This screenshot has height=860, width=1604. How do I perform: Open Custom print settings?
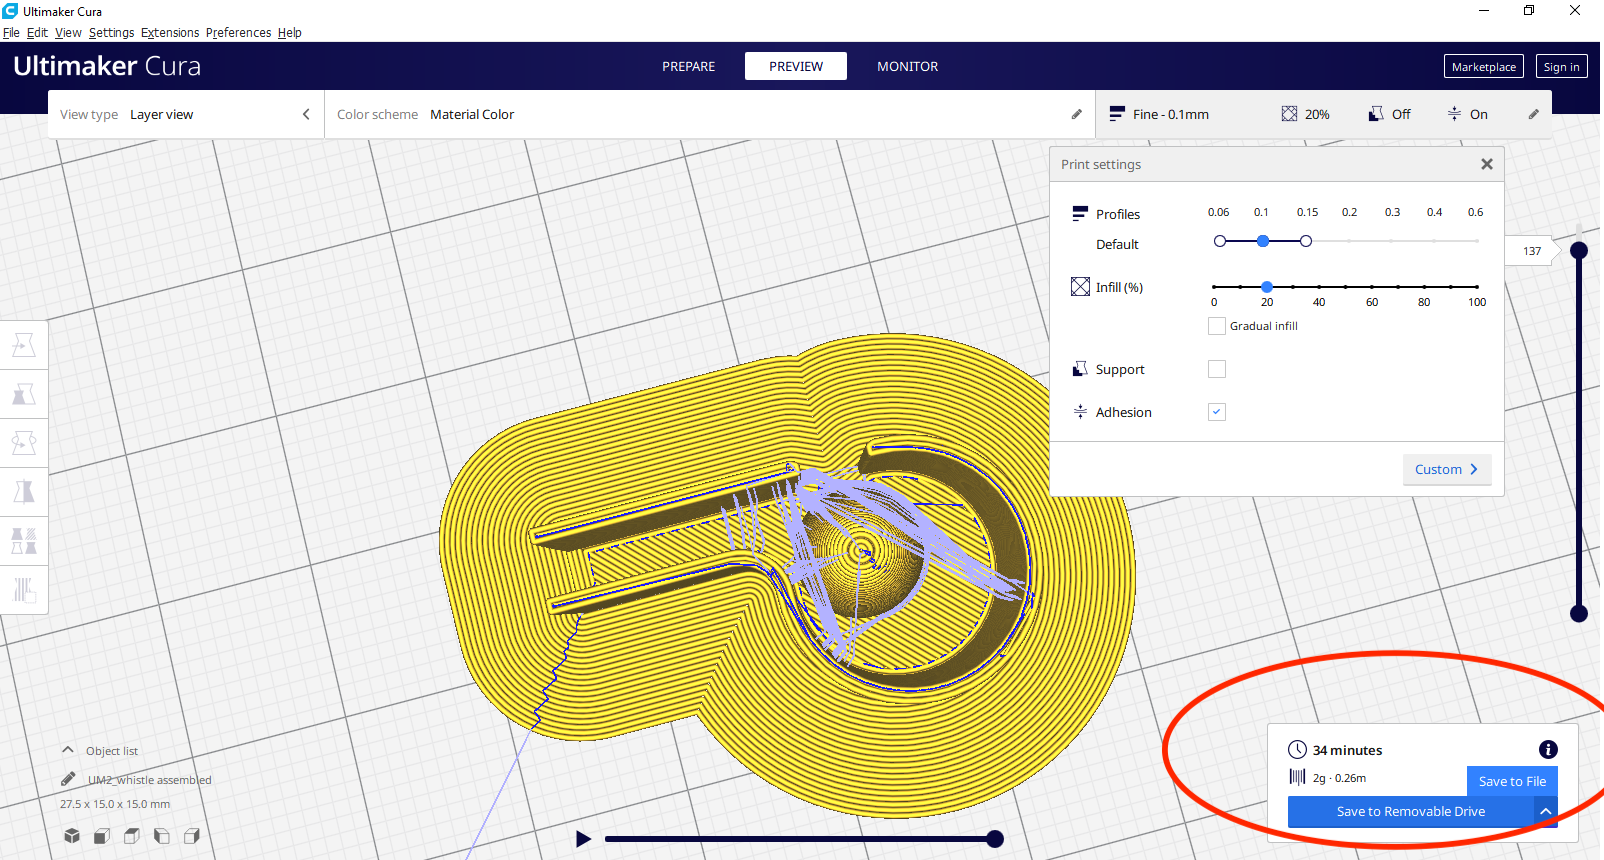1447,469
